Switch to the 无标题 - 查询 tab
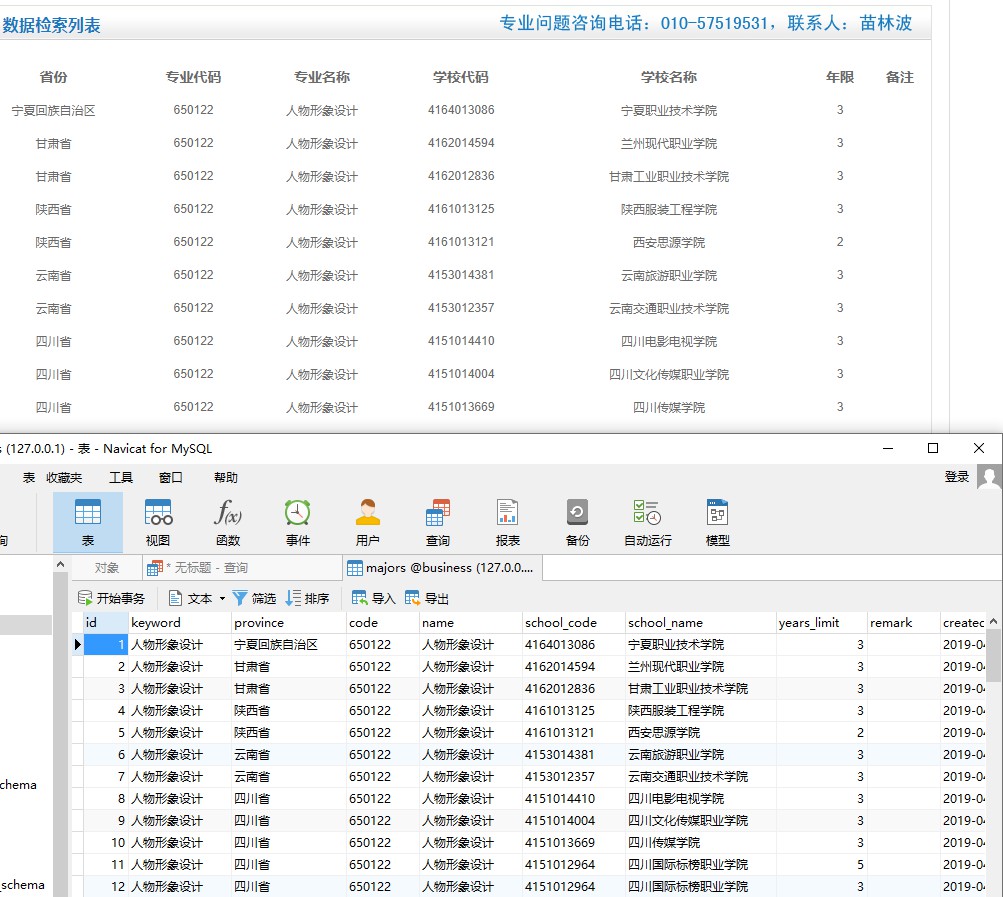The width and height of the screenshot is (1003, 897). [242, 568]
